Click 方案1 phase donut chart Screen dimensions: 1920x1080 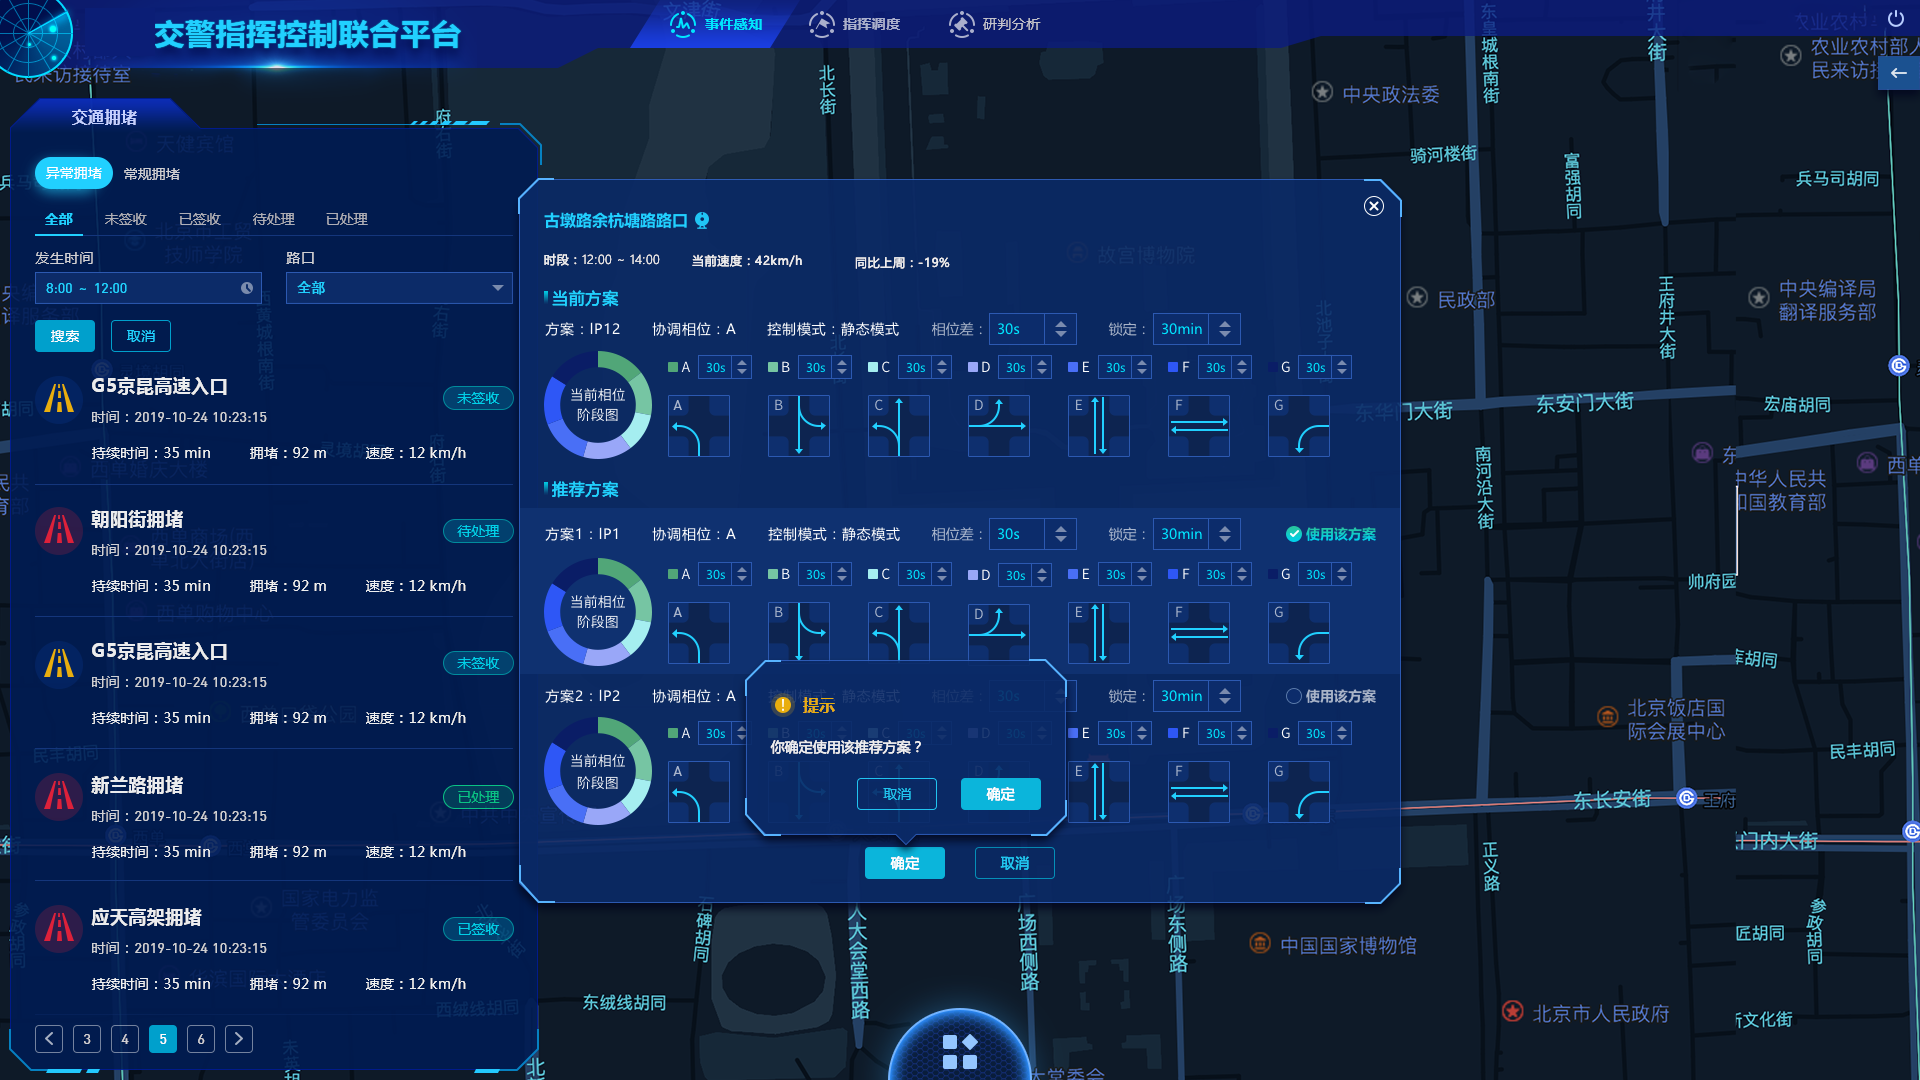598,612
